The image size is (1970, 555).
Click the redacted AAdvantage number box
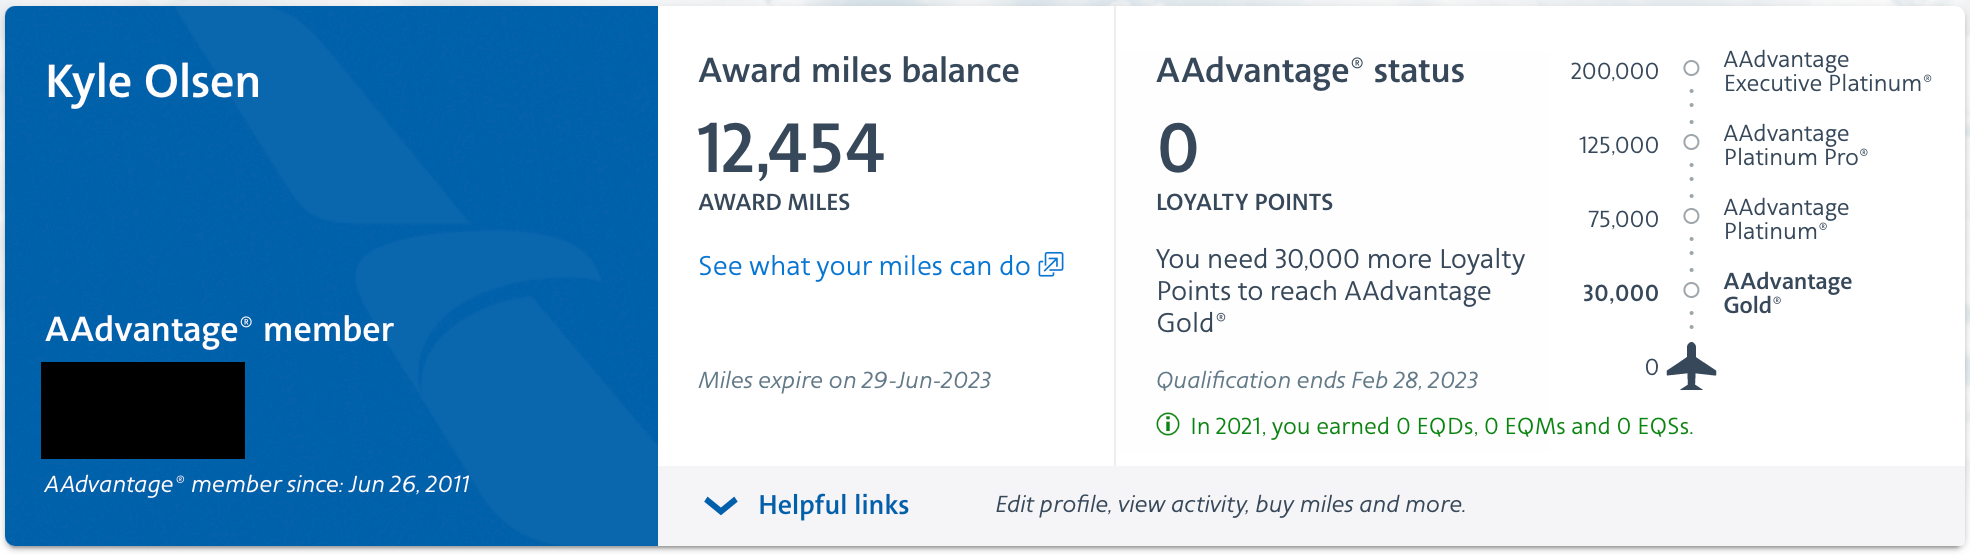[143, 410]
